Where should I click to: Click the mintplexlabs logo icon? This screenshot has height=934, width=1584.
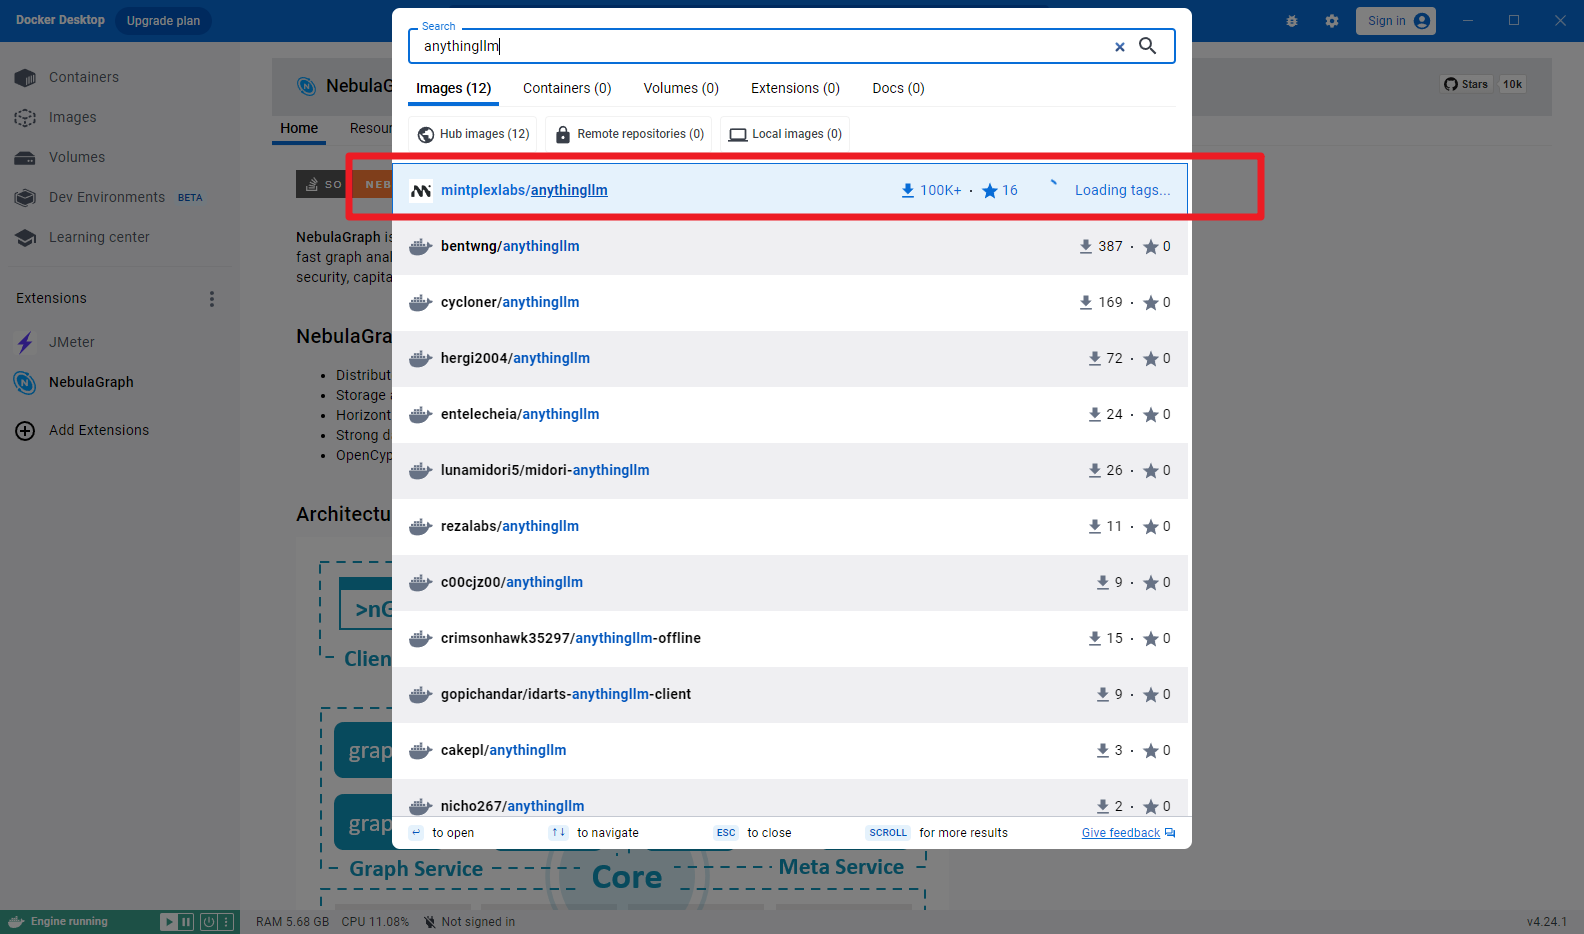pyautogui.click(x=421, y=190)
